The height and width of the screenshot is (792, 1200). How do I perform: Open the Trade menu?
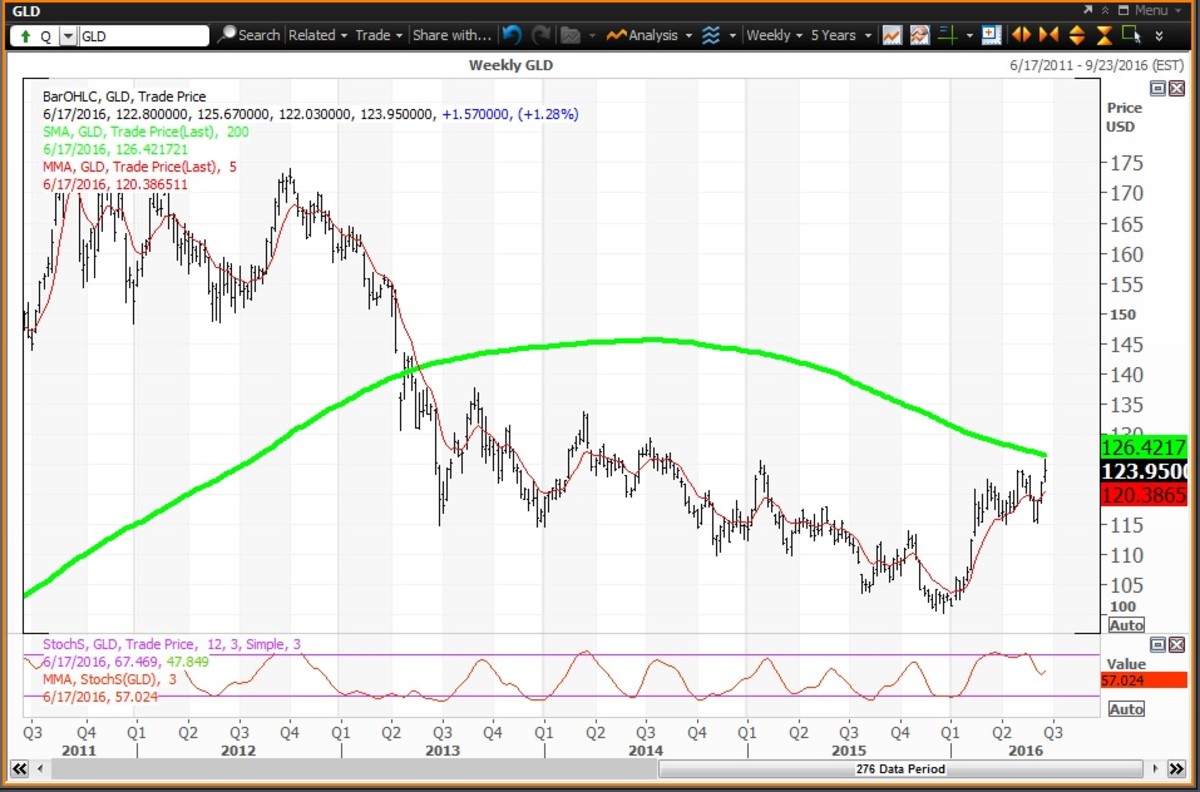pyautogui.click(x=379, y=35)
